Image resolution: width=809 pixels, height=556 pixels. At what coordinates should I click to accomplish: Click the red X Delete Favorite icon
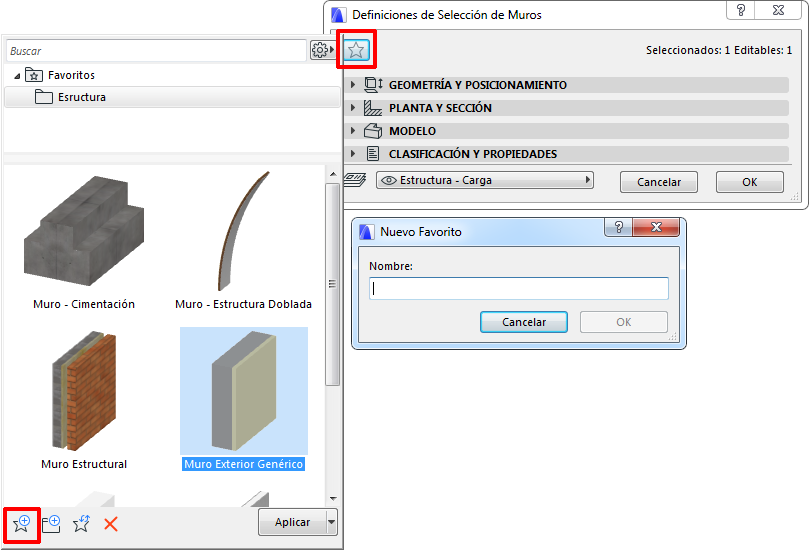pos(110,524)
